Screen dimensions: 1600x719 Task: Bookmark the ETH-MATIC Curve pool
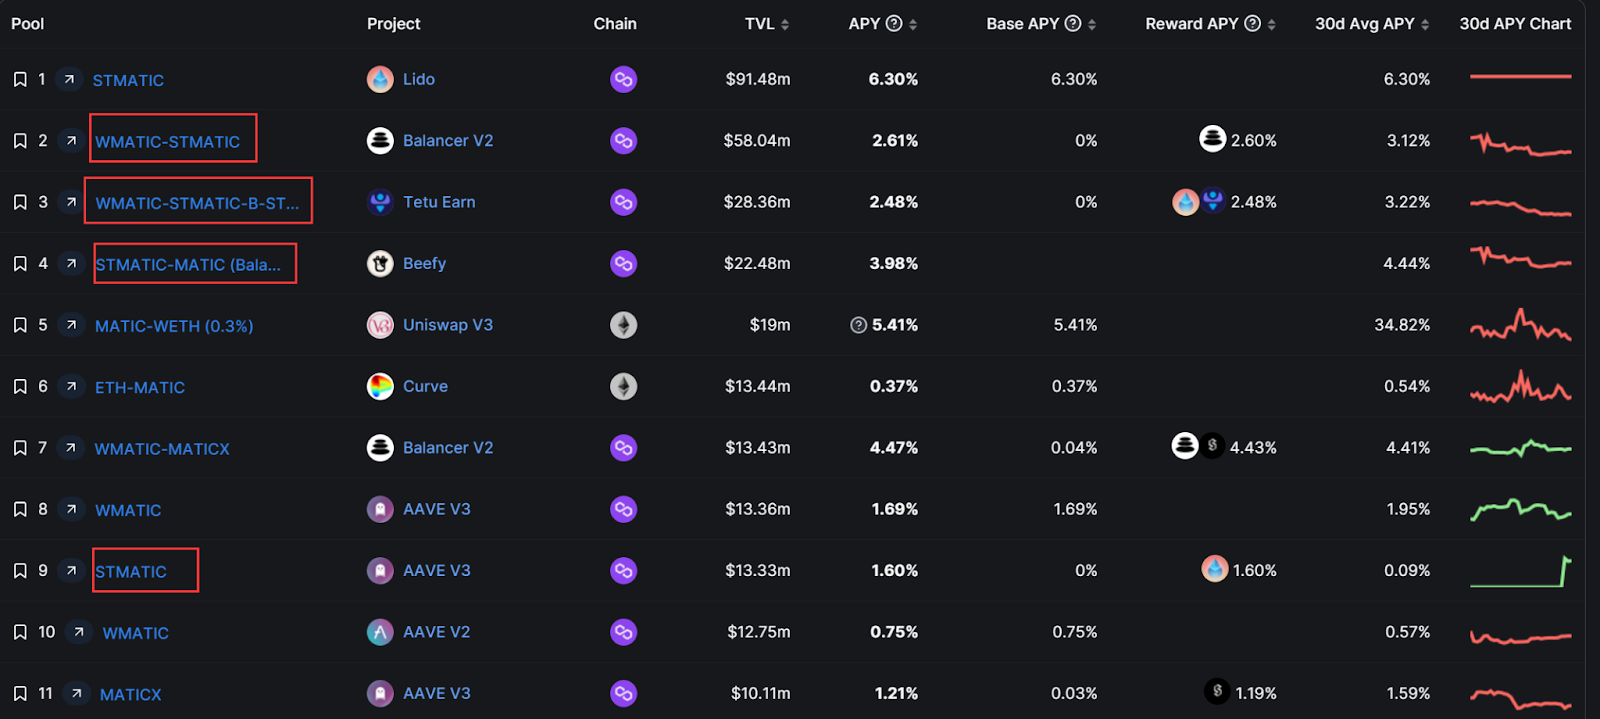pyautogui.click(x=20, y=386)
